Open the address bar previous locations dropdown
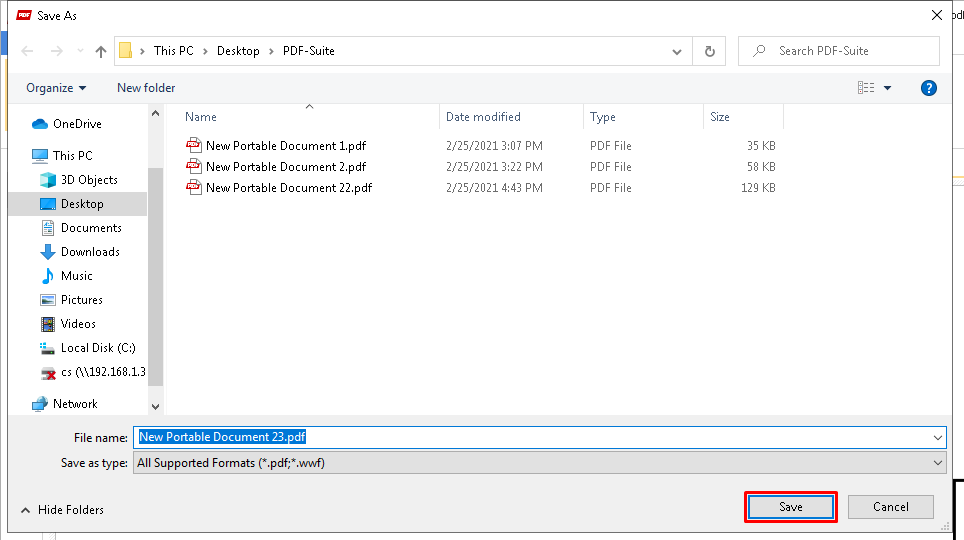The image size is (964, 540). tap(677, 52)
